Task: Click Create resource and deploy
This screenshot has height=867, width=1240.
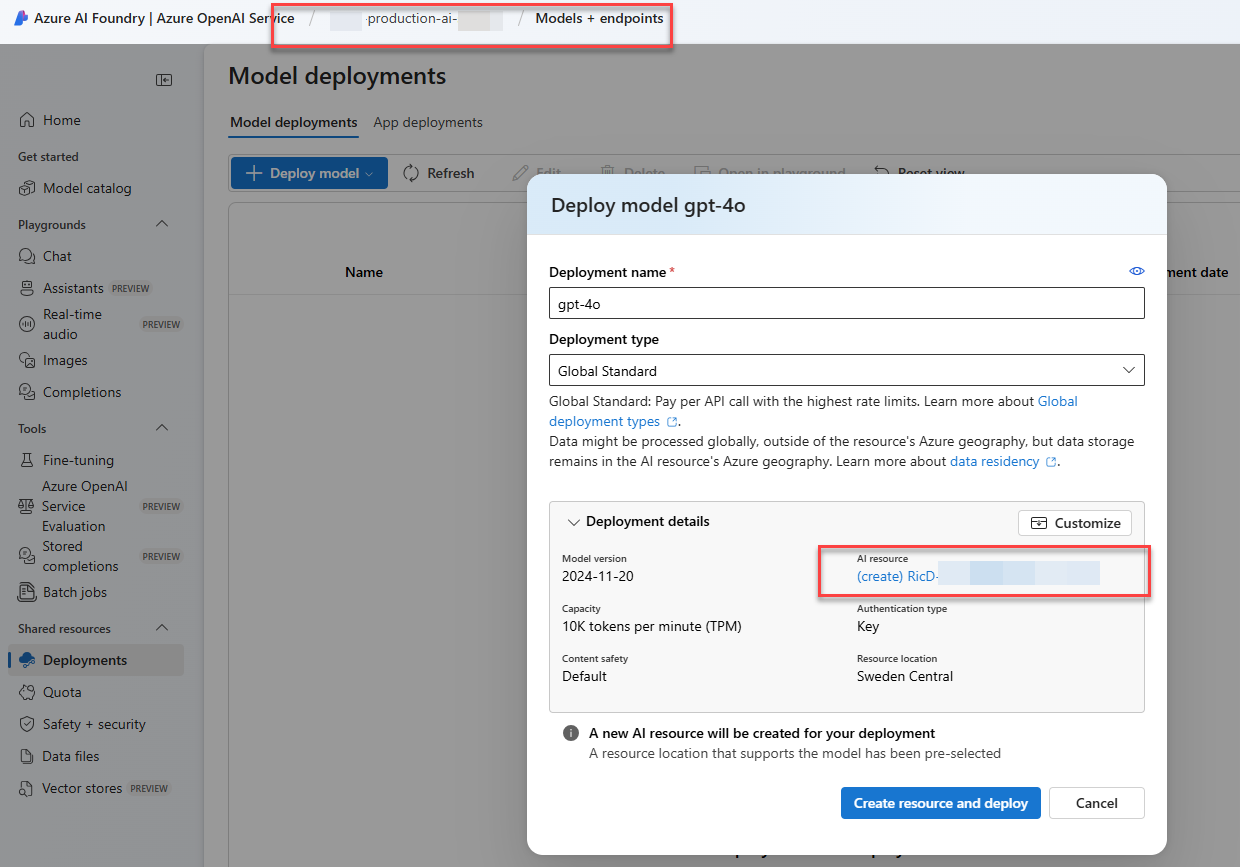Action: coord(940,803)
